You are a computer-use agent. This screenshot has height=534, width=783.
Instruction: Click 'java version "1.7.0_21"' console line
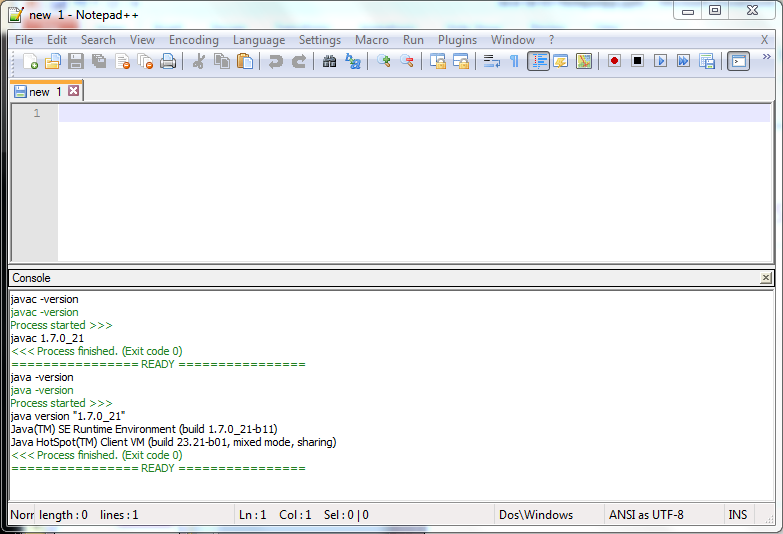pos(68,416)
